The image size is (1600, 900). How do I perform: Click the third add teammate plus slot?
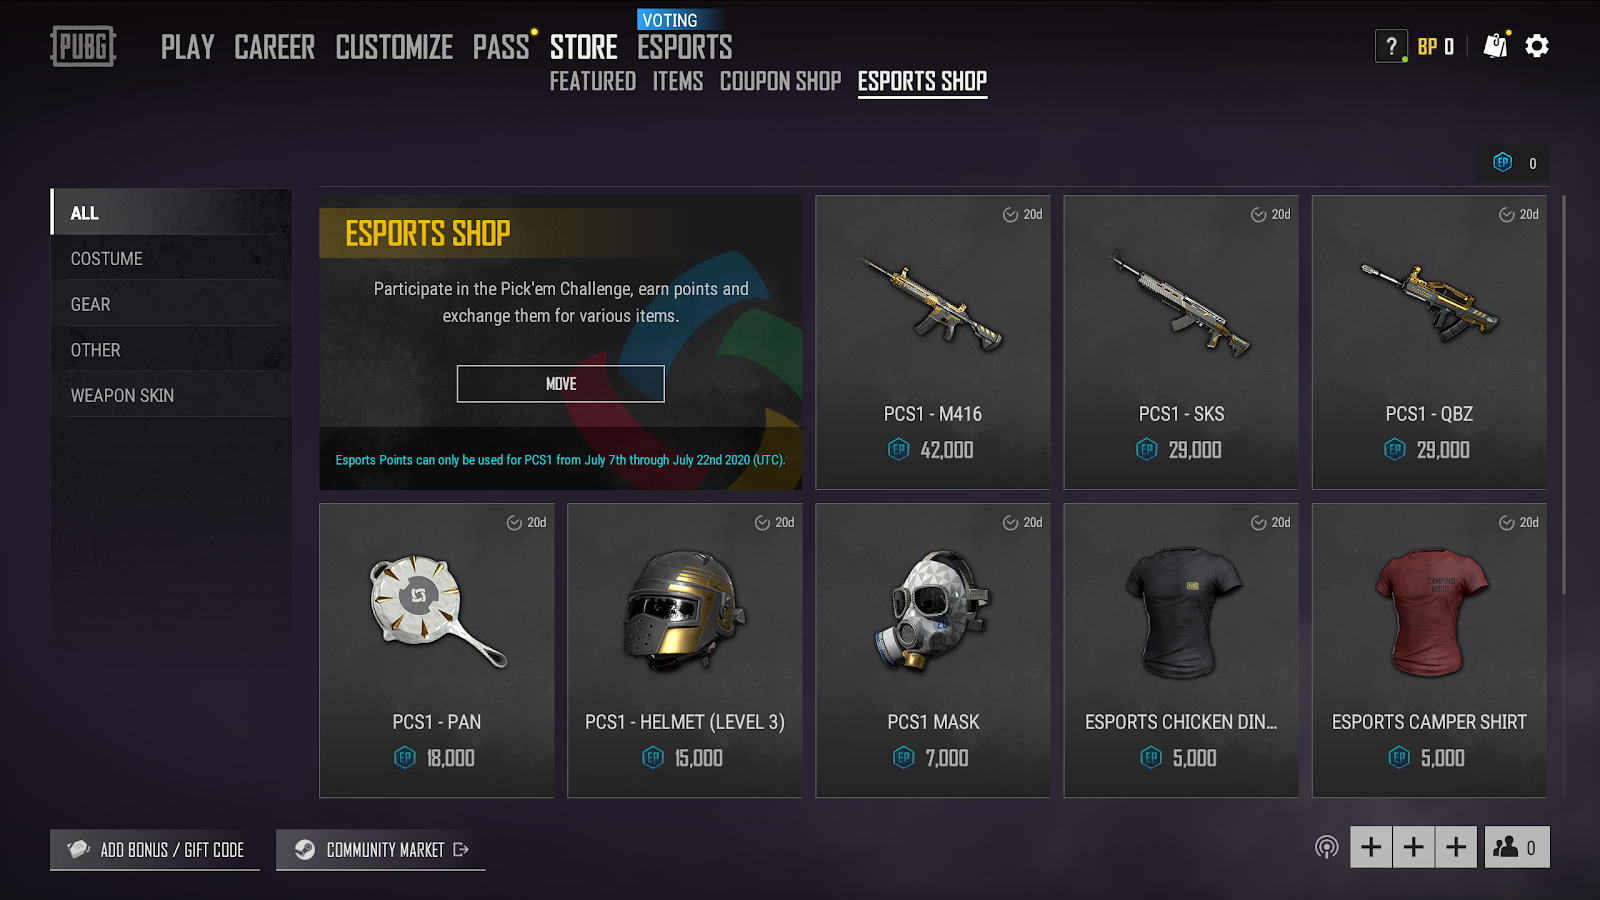tap(1456, 847)
